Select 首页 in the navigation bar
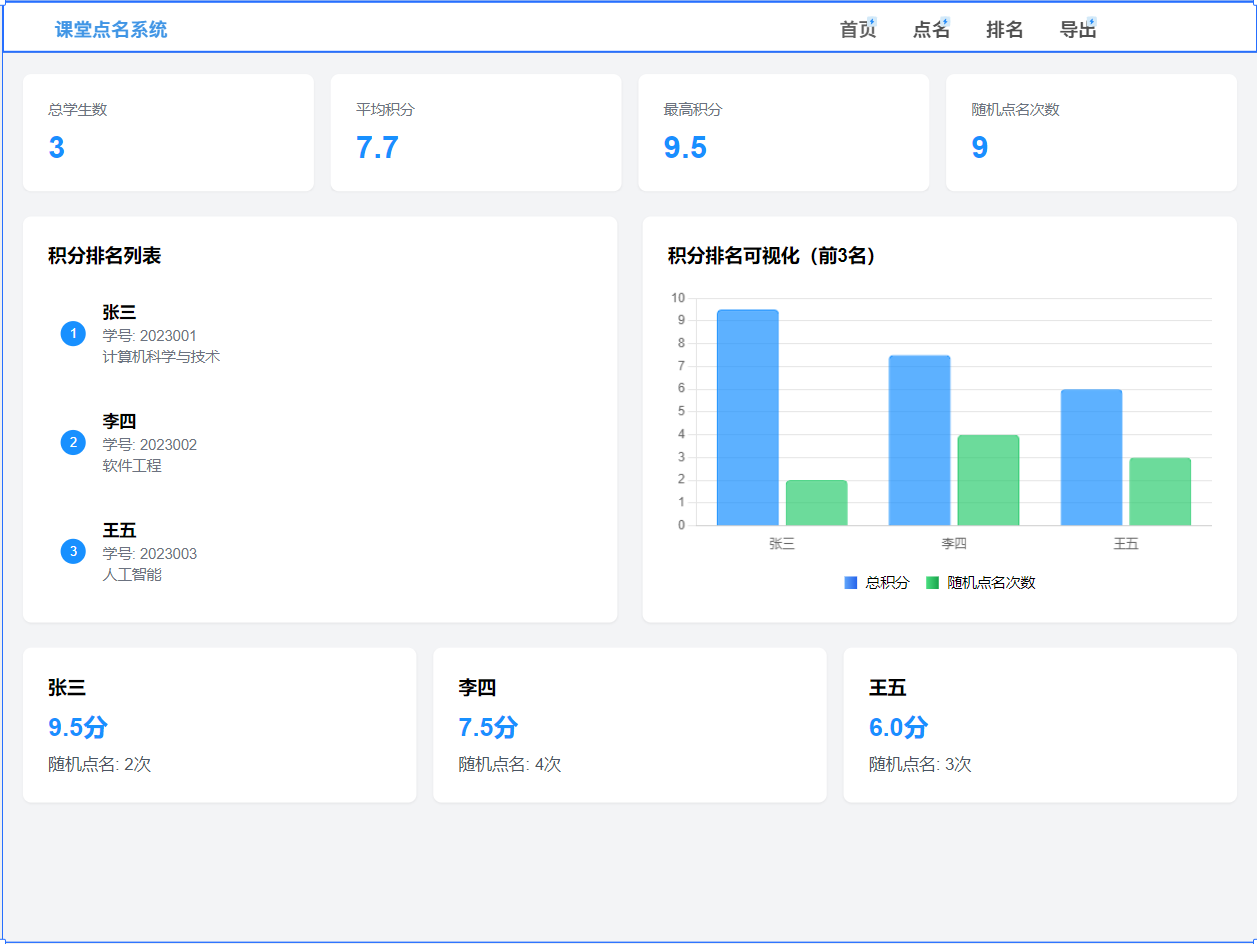This screenshot has width=1257, height=944. click(858, 29)
